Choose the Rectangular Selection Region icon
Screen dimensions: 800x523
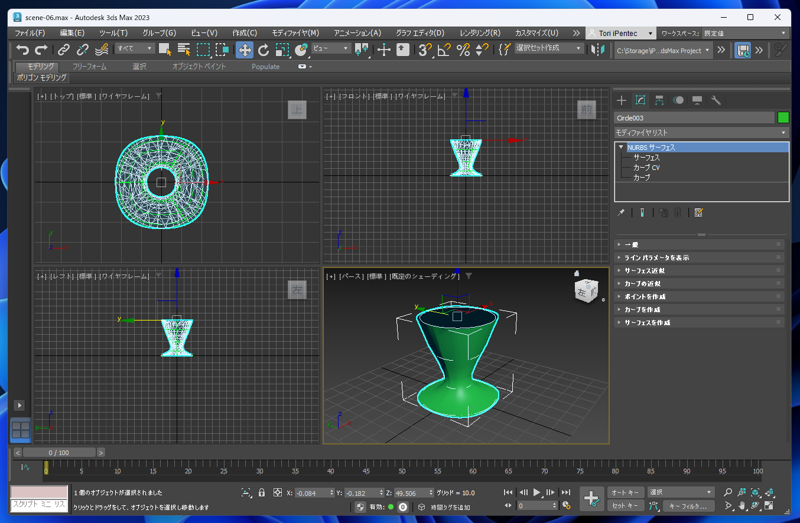(x=203, y=49)
